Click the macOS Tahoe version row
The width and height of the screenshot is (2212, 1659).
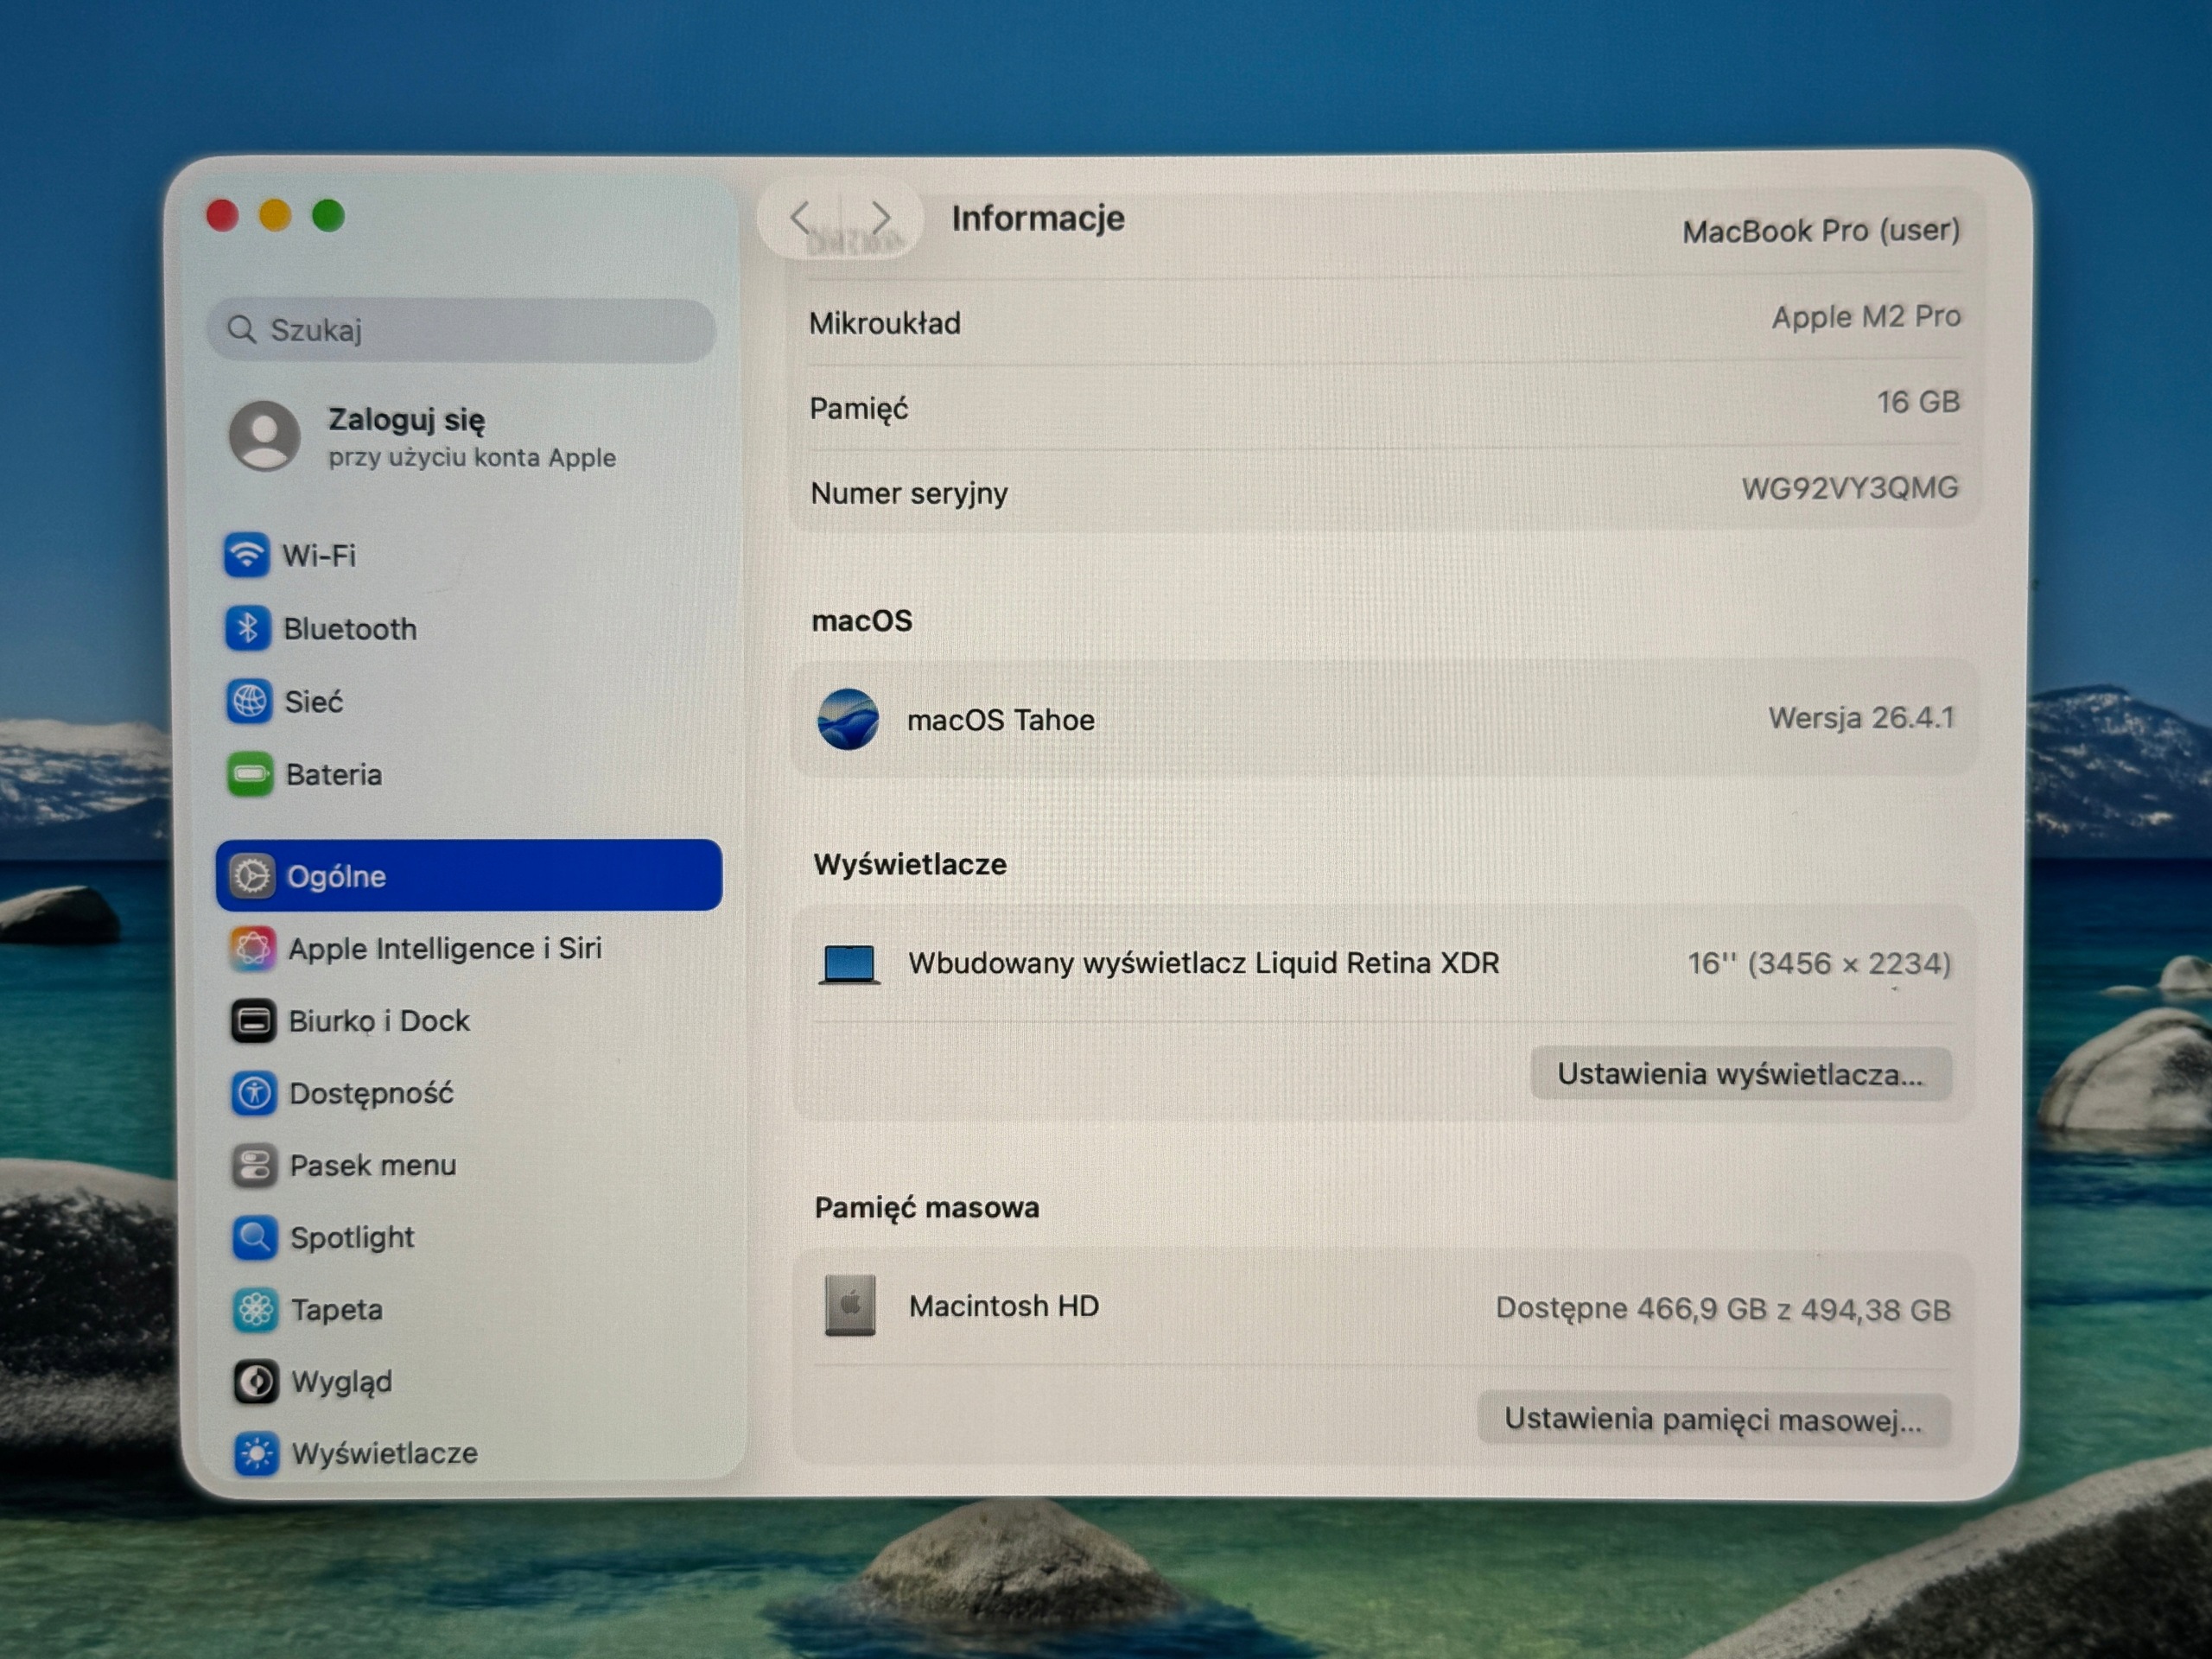tap(1385, 718)
